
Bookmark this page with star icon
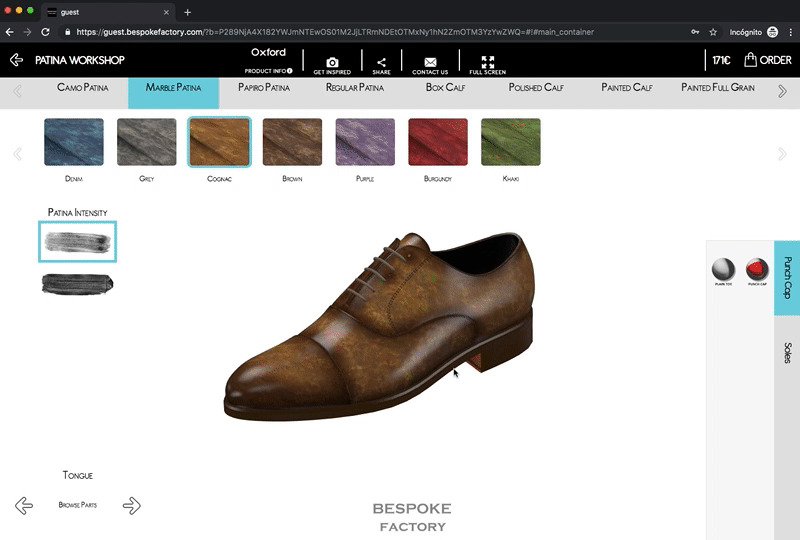coord(713,32)
